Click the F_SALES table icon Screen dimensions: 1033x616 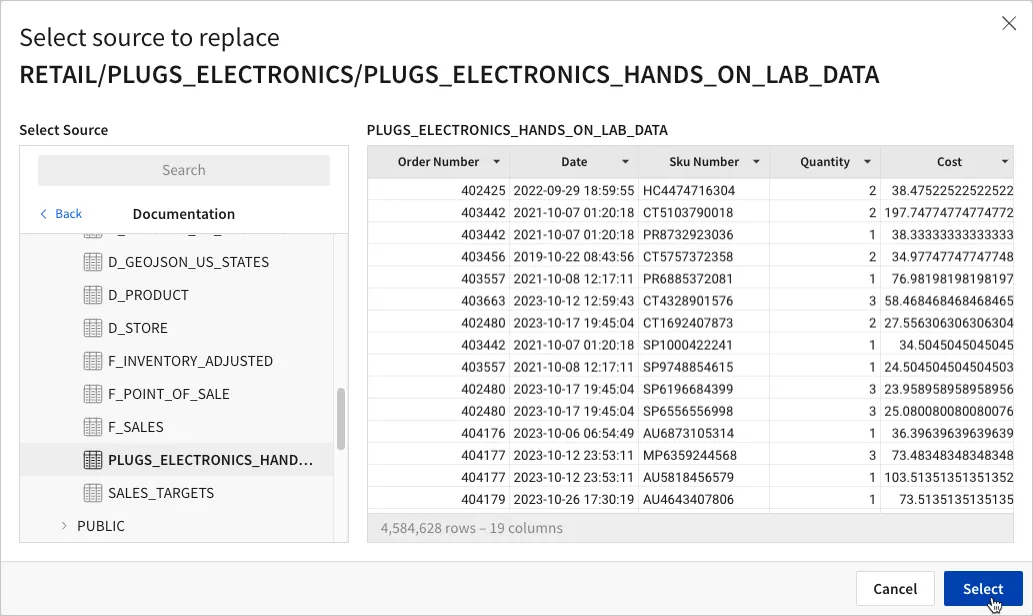click(93, 427)
